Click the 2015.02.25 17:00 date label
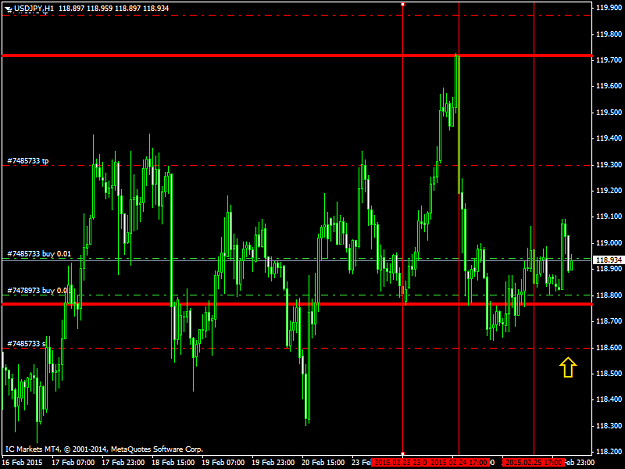This screenshot has height=469, width=625. [533, 463]
